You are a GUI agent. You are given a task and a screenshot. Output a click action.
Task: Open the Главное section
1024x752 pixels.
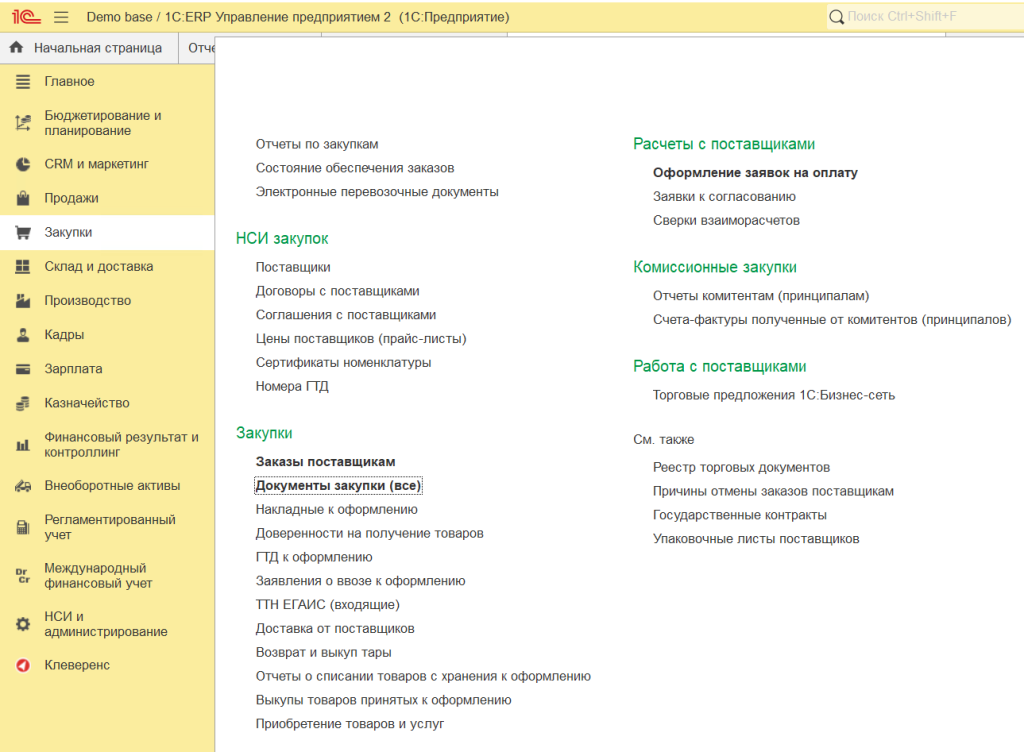click(x=107, y=82)
